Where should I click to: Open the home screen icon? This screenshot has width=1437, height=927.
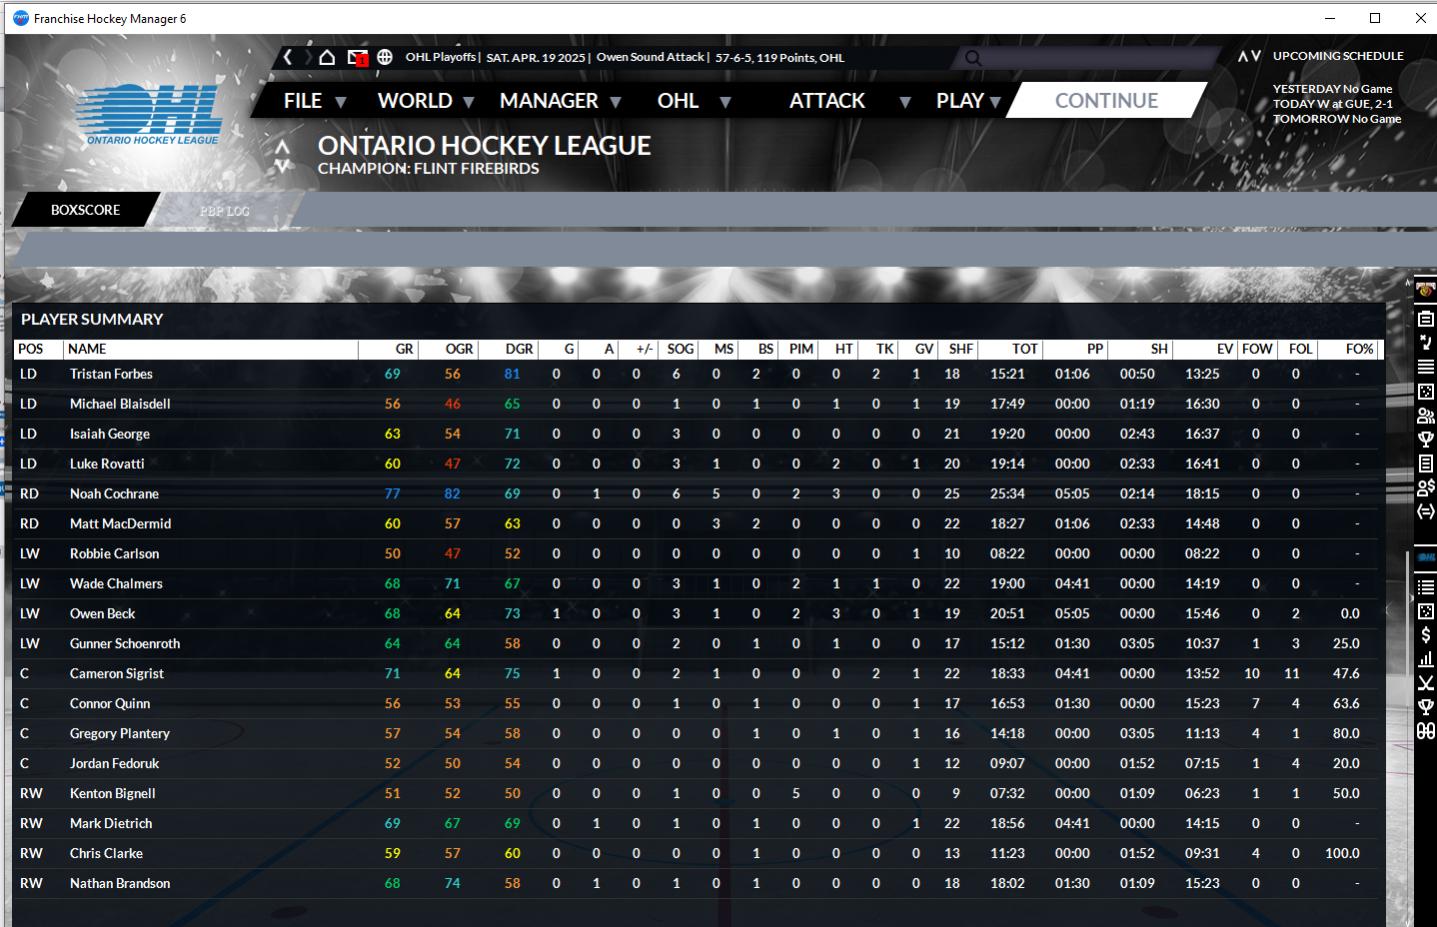[327, 57]
